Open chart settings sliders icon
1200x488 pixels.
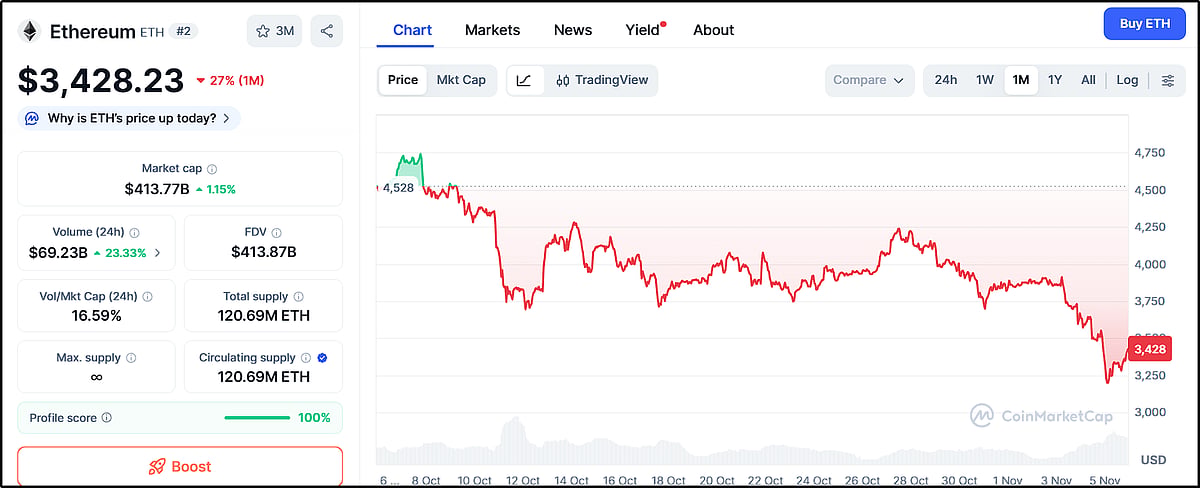(1167, 80)
